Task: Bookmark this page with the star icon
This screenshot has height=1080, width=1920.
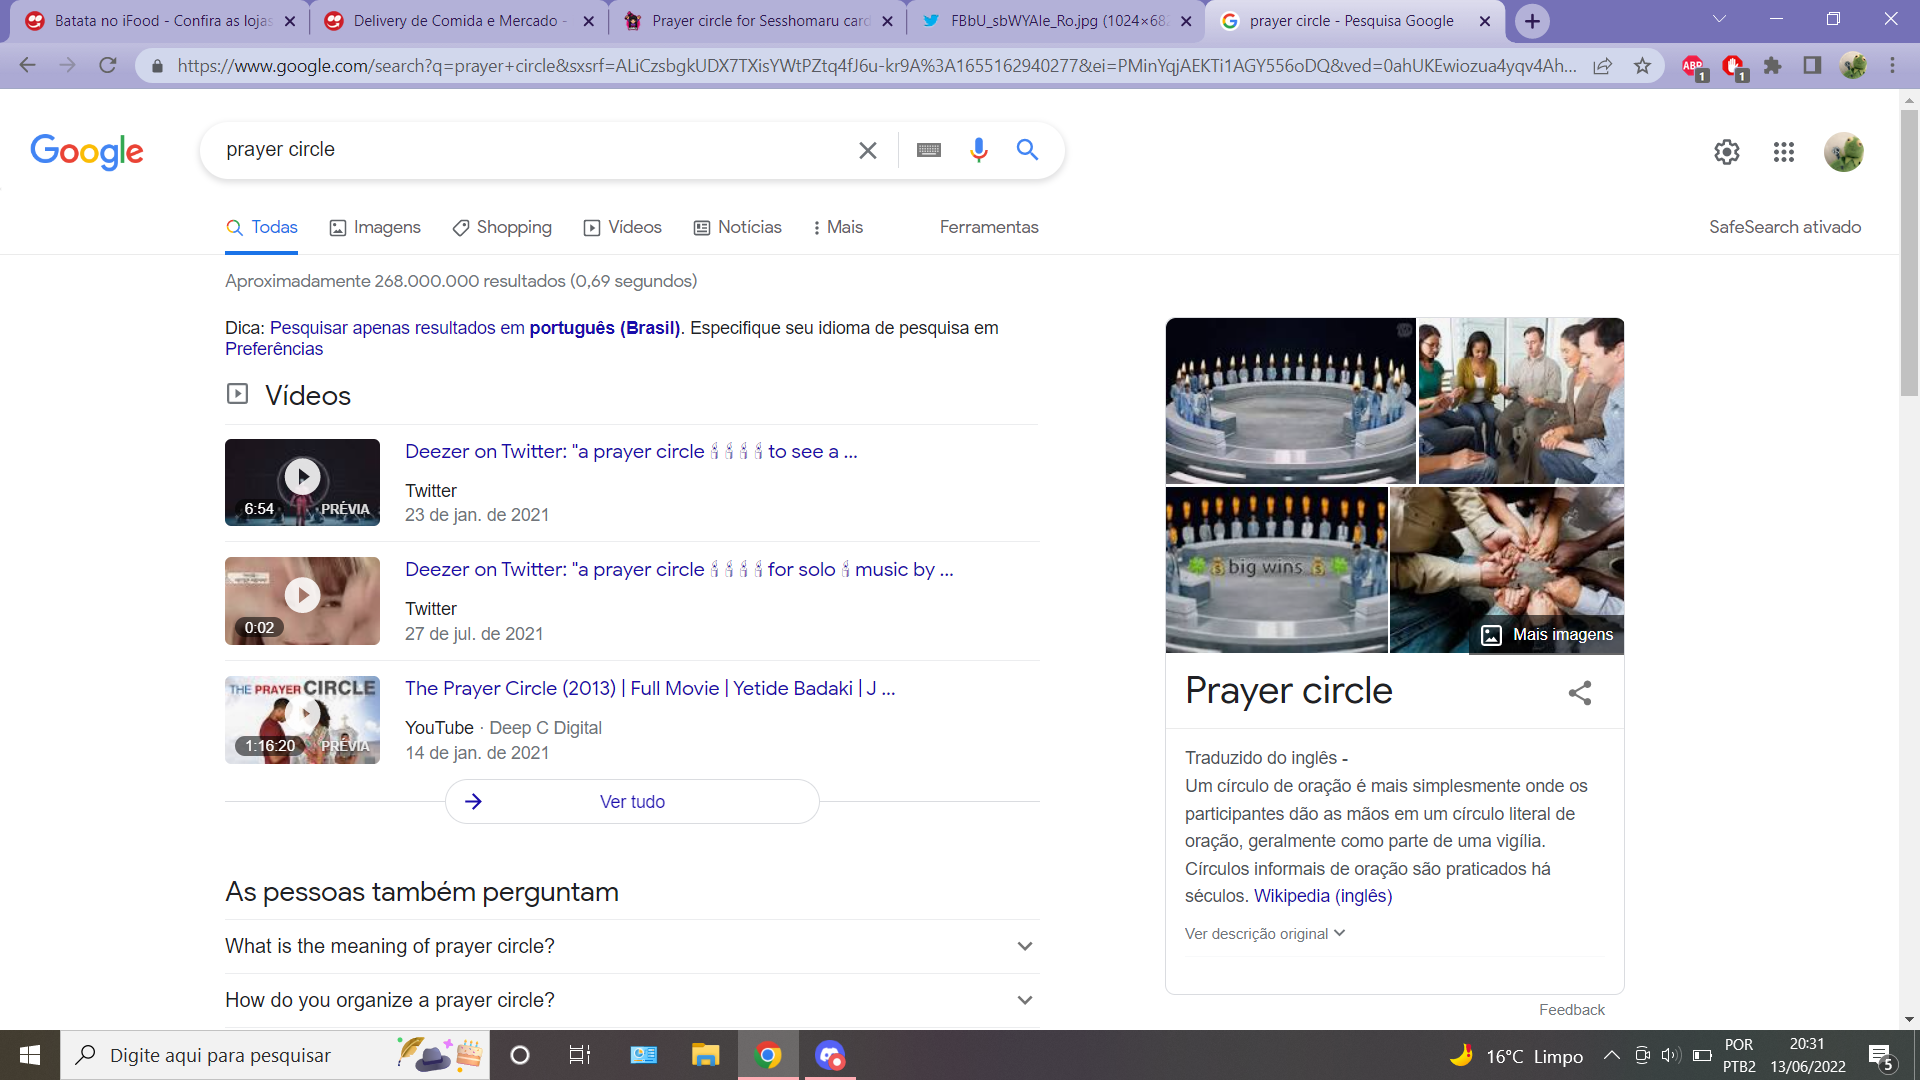Action: [x=1642, y=66]
